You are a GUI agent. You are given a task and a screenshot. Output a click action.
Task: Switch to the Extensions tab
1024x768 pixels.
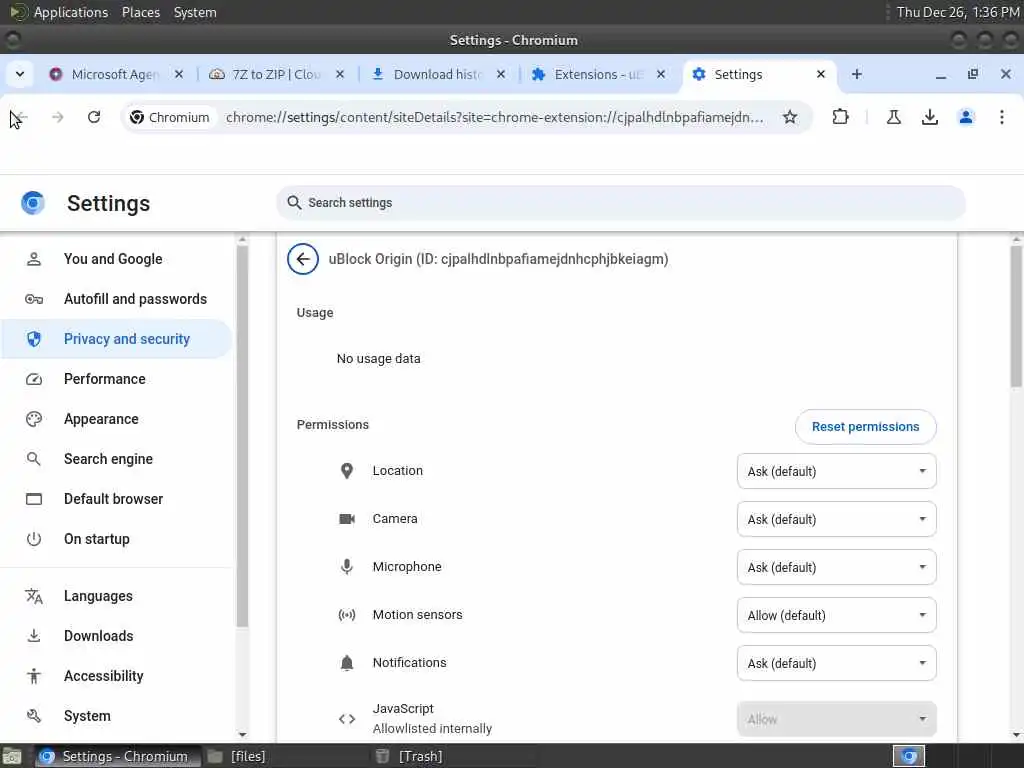598,74
